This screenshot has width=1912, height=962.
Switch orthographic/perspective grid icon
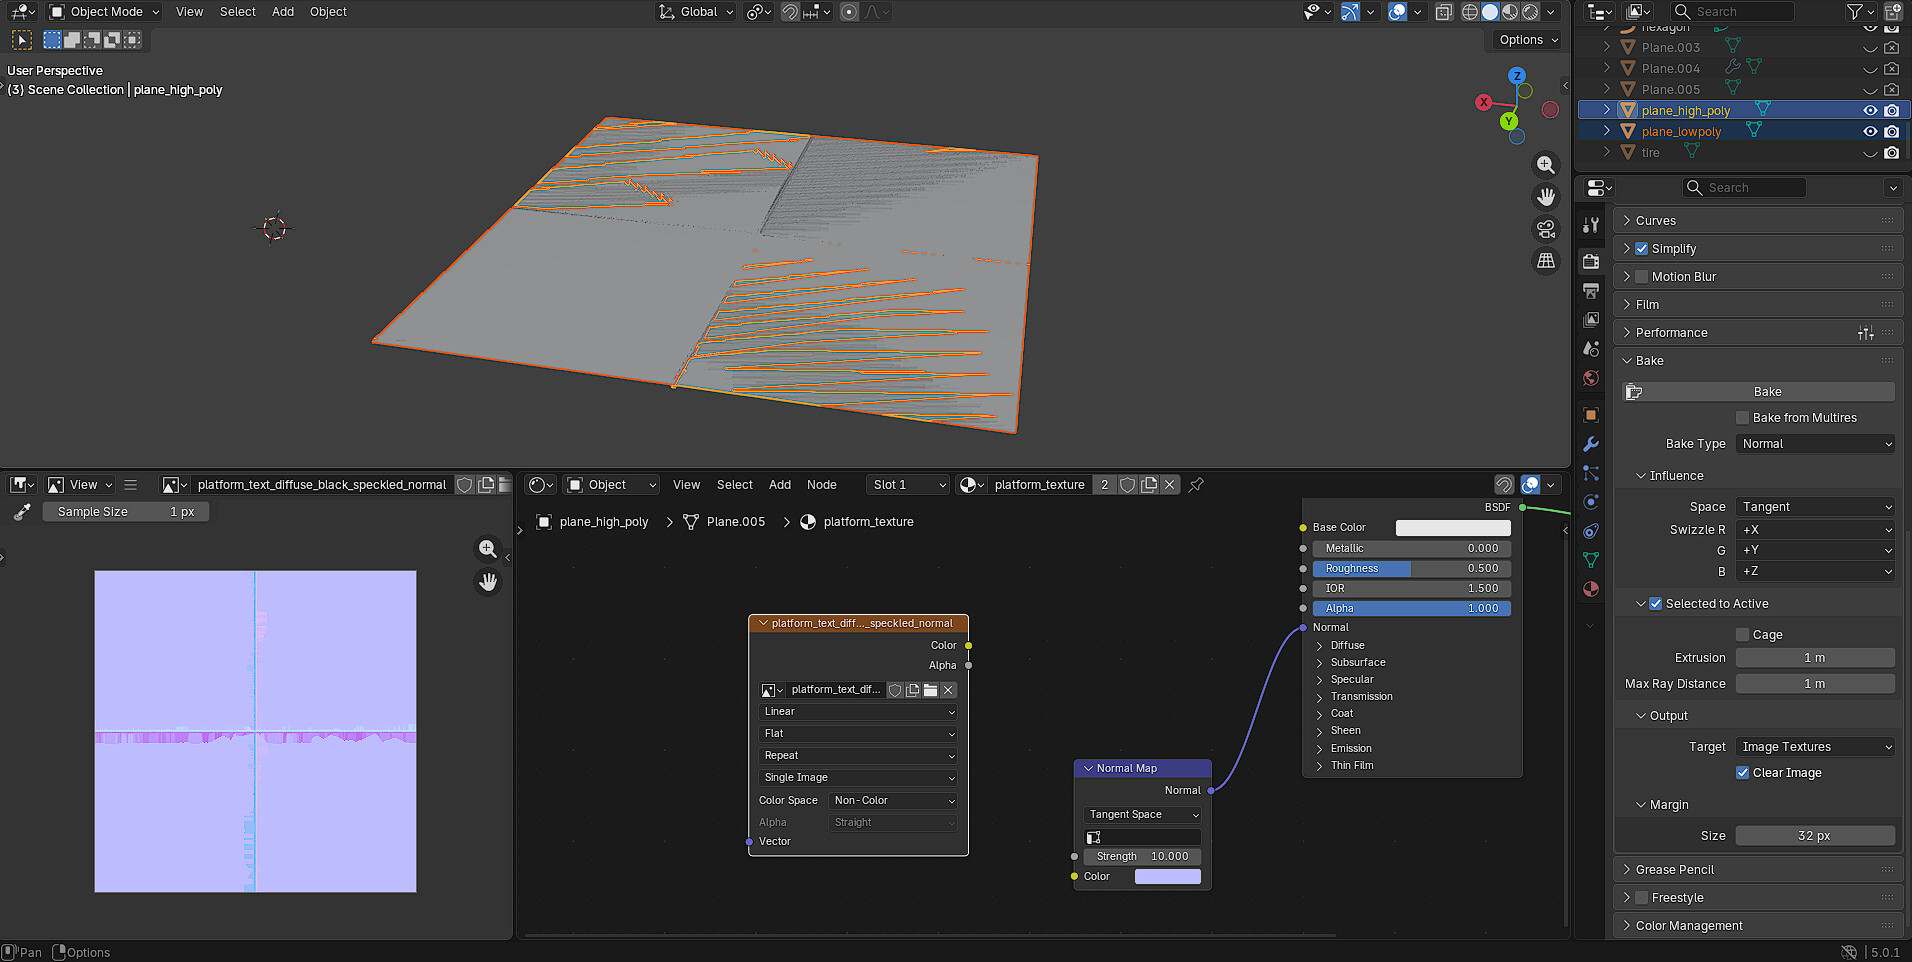pos(1546,261)
